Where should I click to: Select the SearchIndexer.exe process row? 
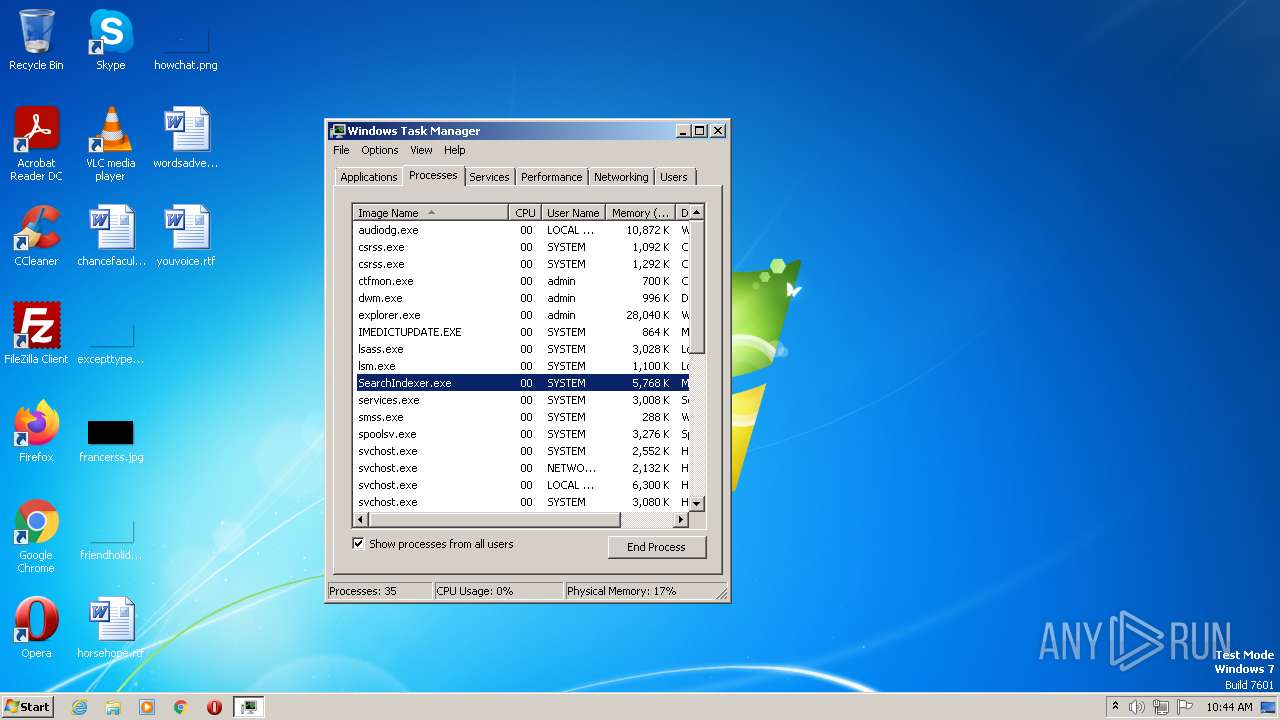(x=522, y=383)
